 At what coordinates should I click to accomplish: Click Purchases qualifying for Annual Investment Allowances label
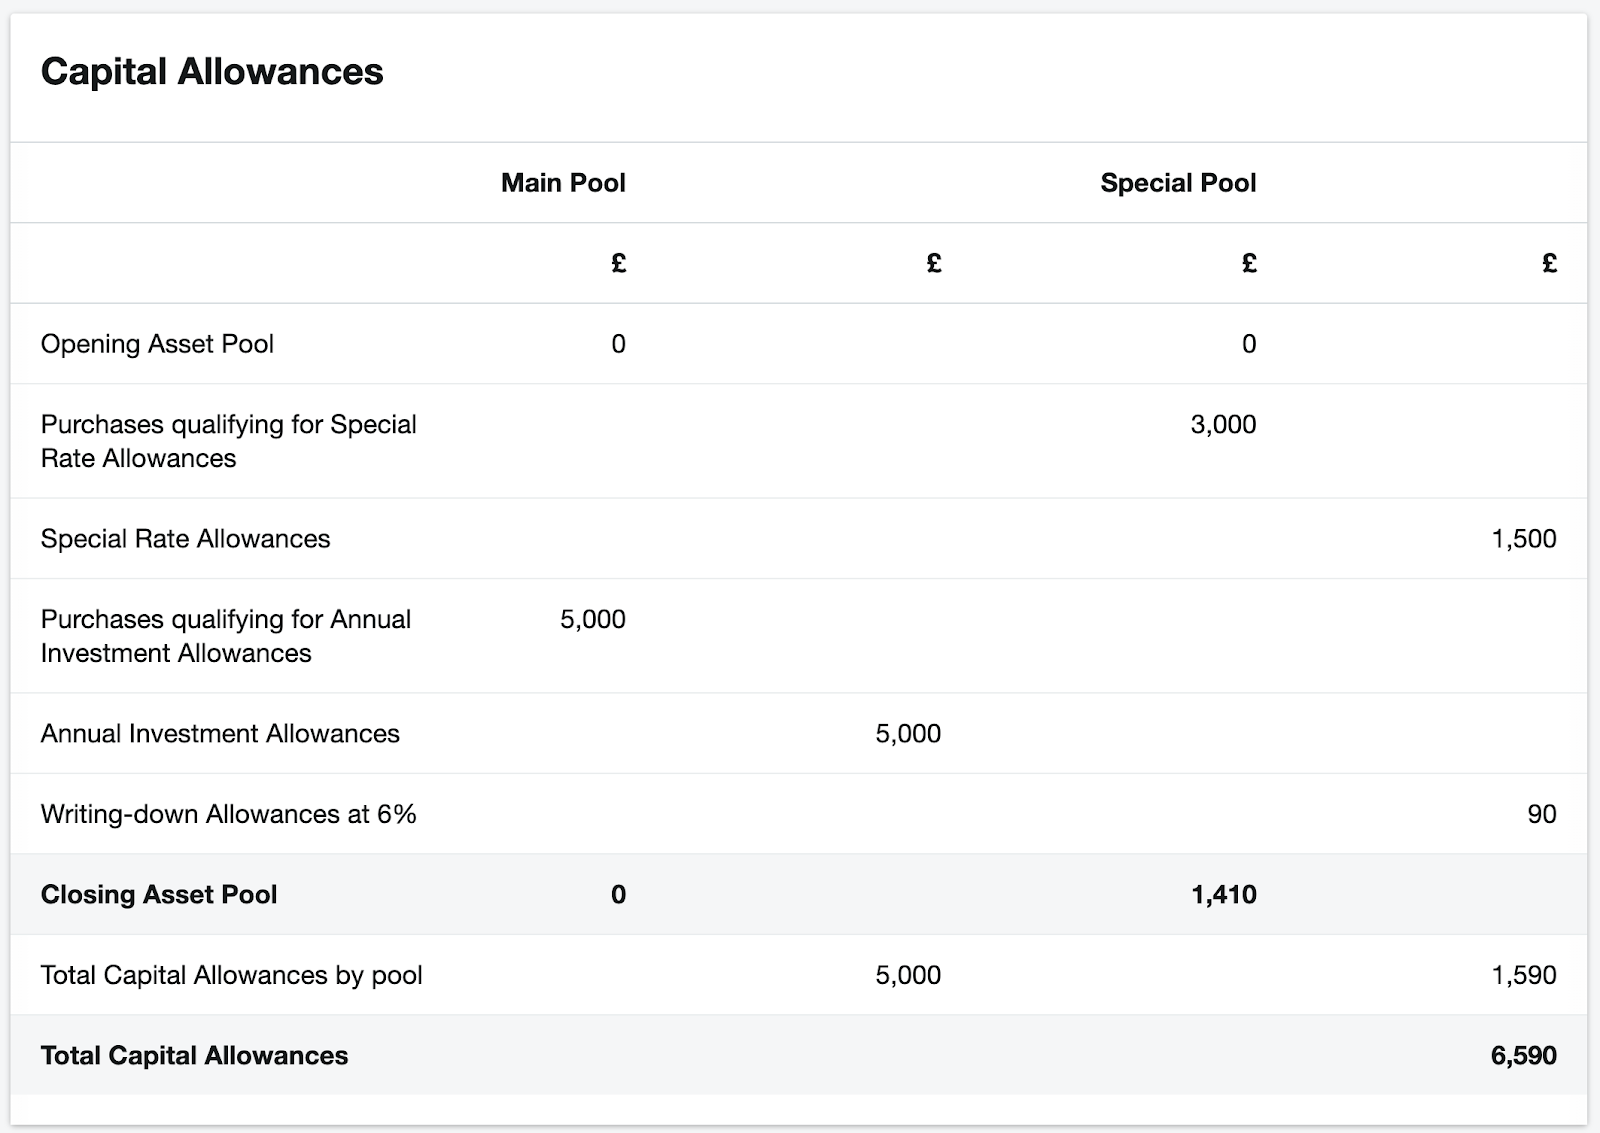tap(224, 637)
